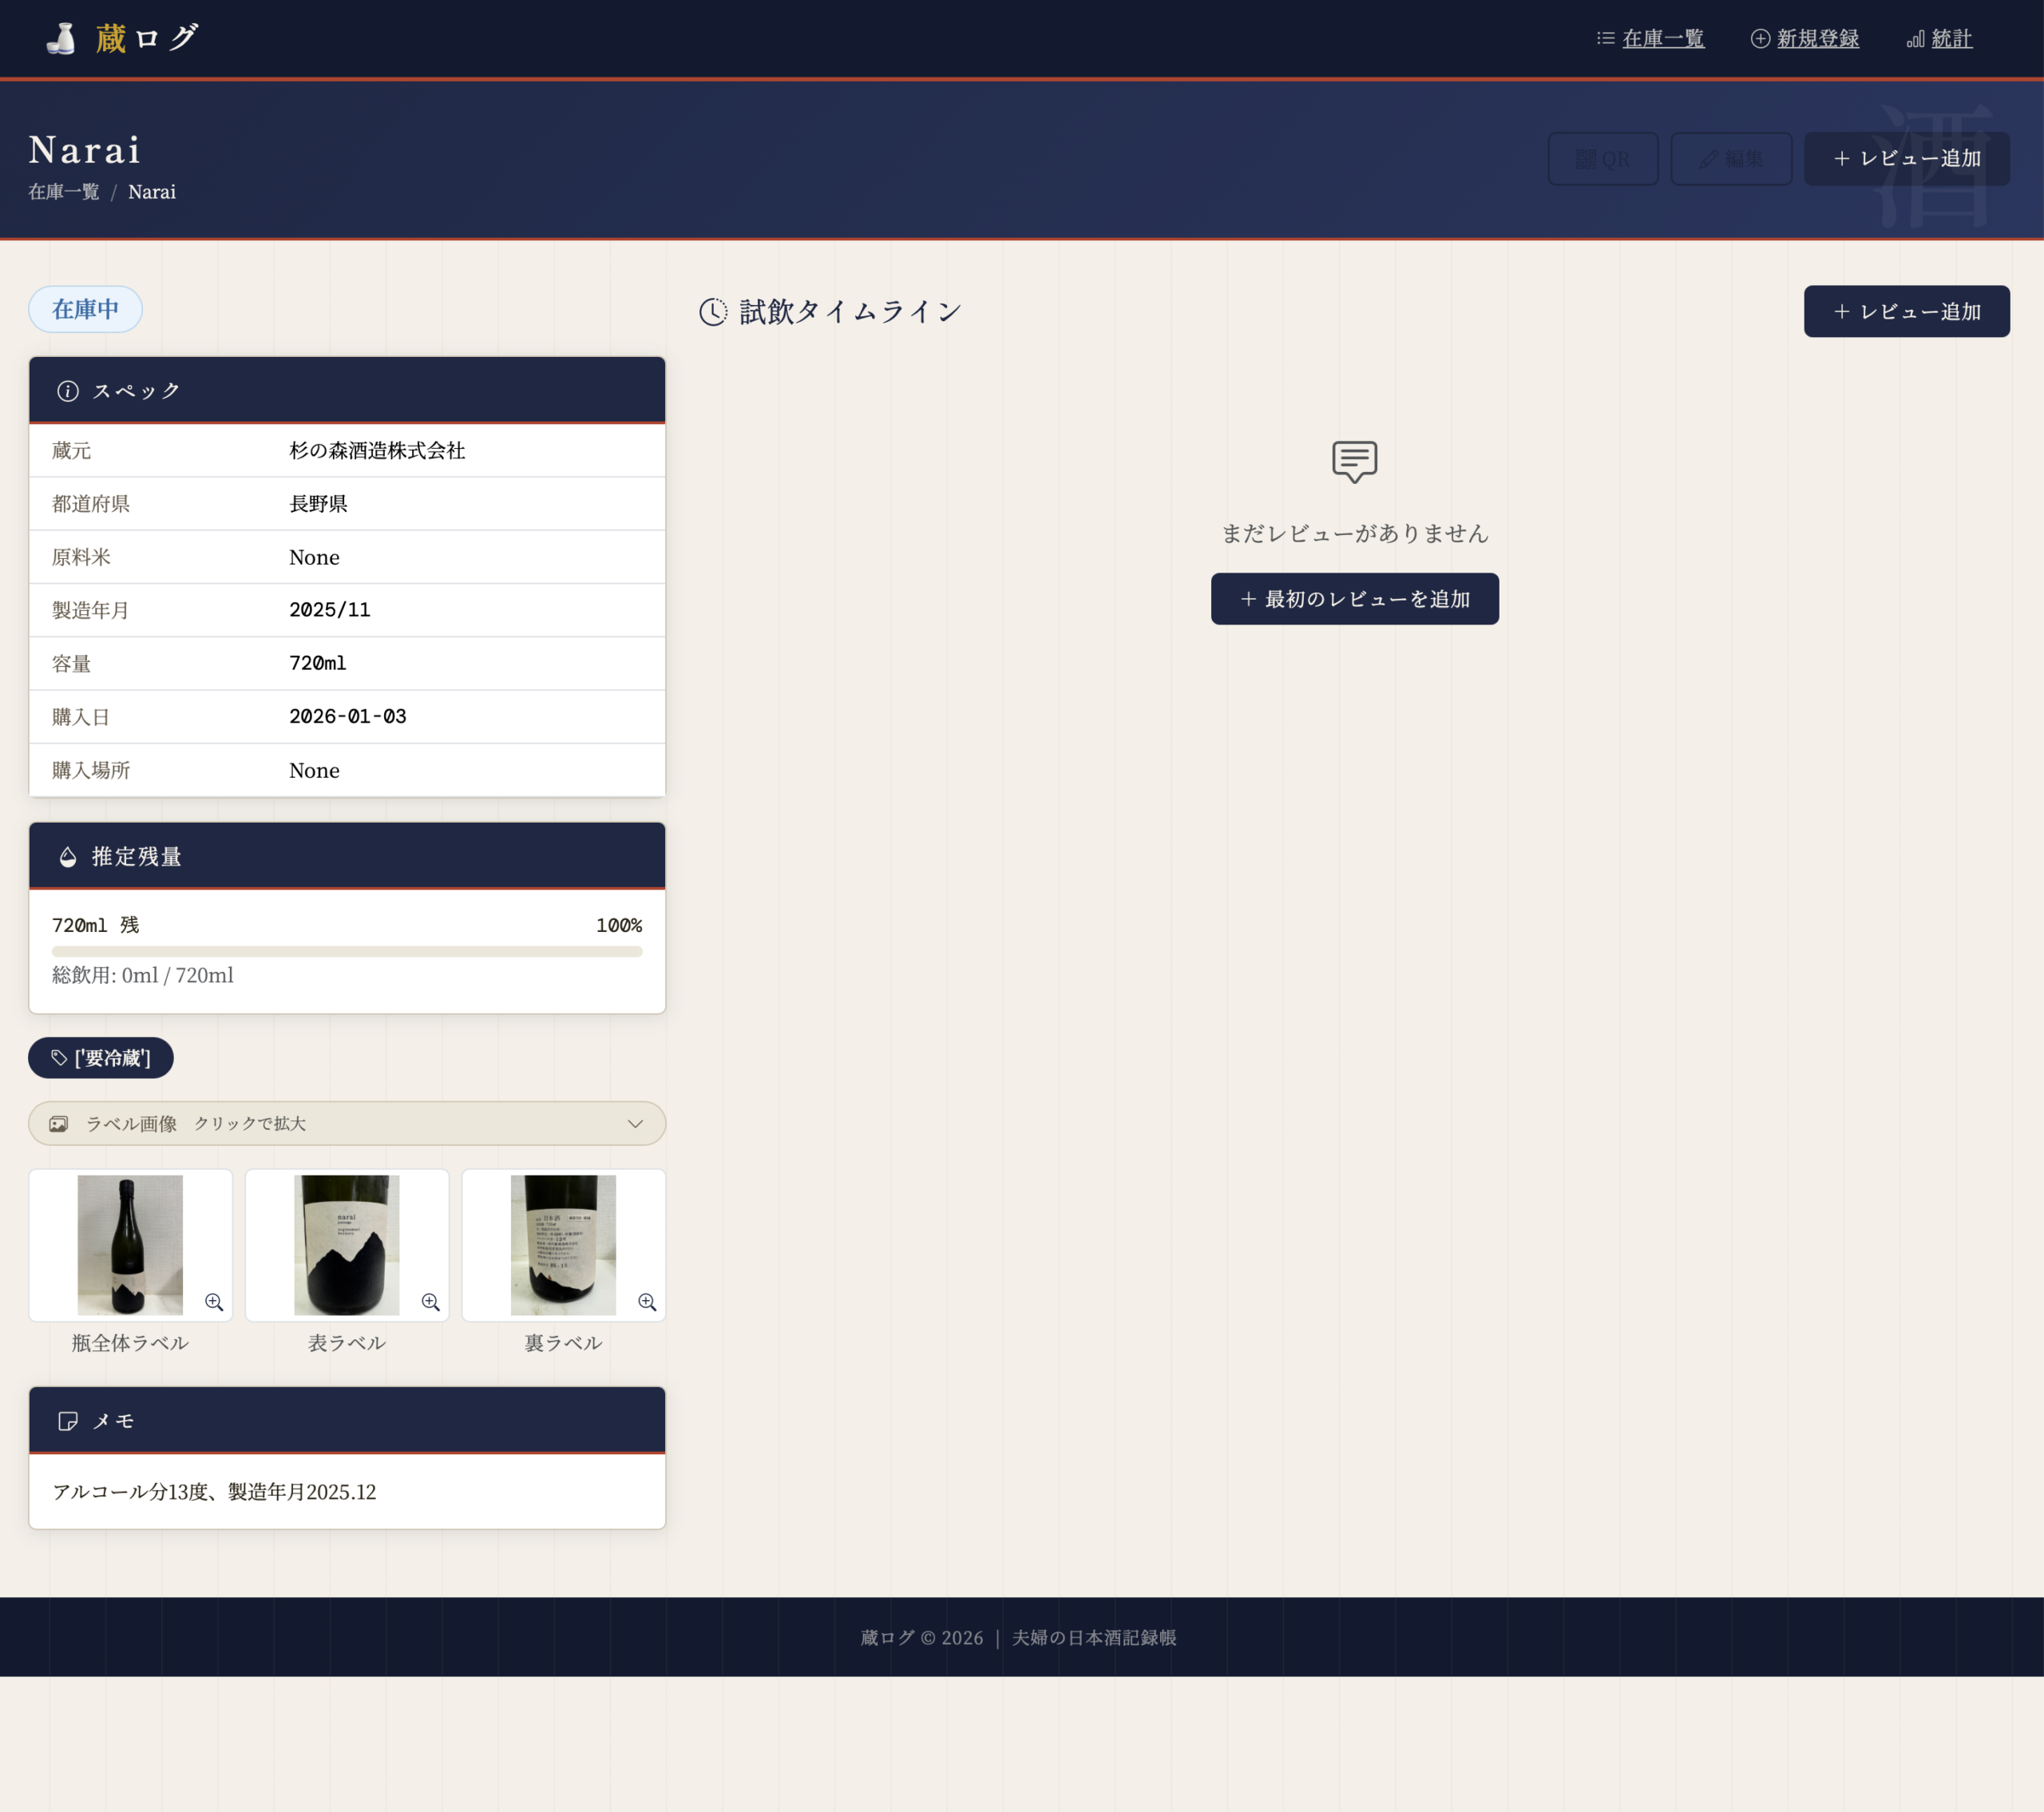Click 最初のレビューを追加 button
Viewport: 2044px width, 1812px height.
[1354, 599]
